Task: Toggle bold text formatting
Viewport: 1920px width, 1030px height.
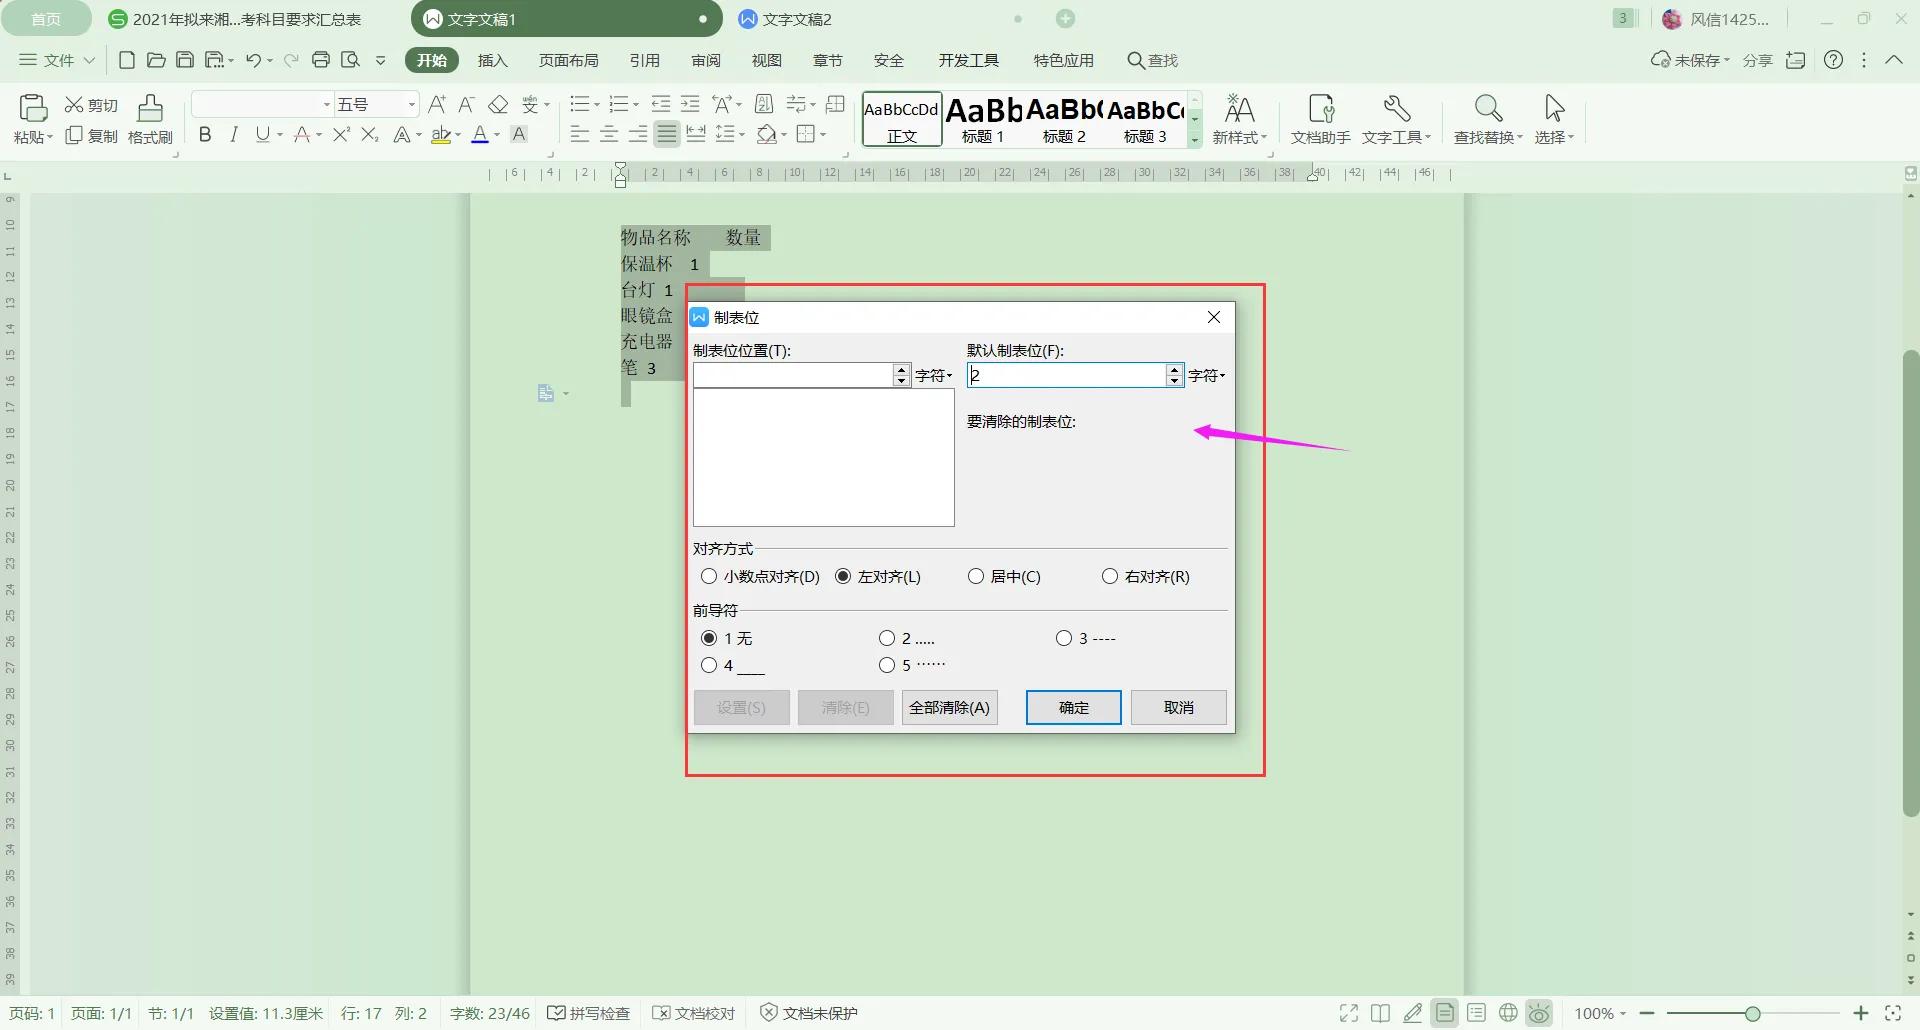Action: pos(205,135)
